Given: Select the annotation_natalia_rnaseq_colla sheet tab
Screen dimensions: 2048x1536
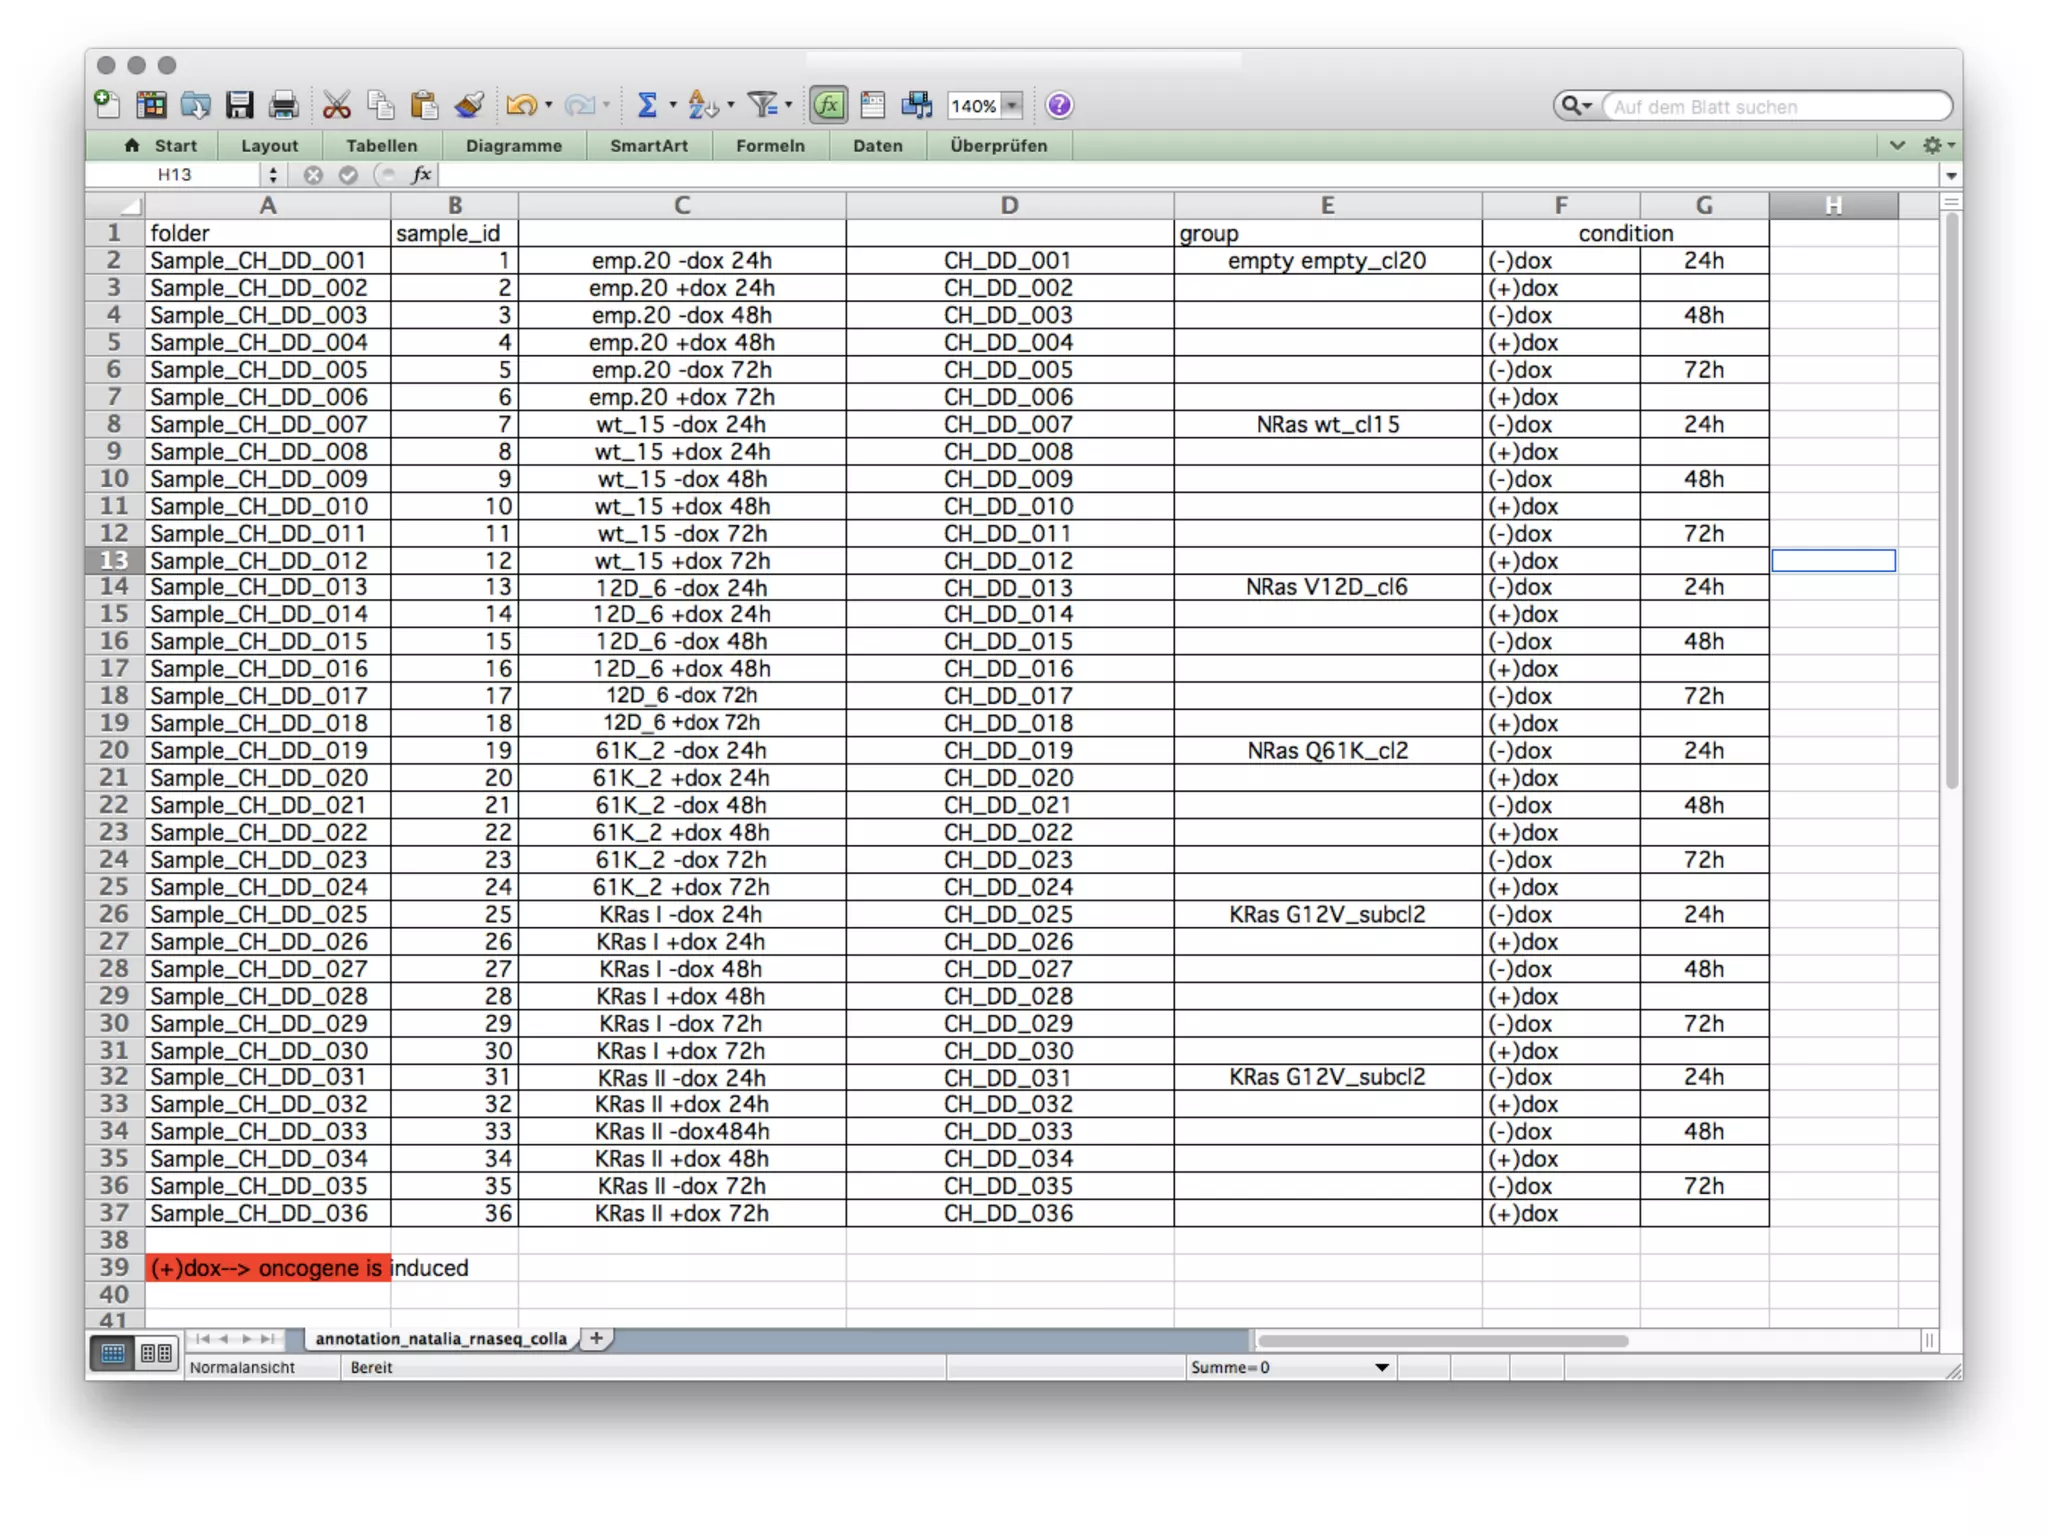Looking at the screenshot, I should 441,1338.
